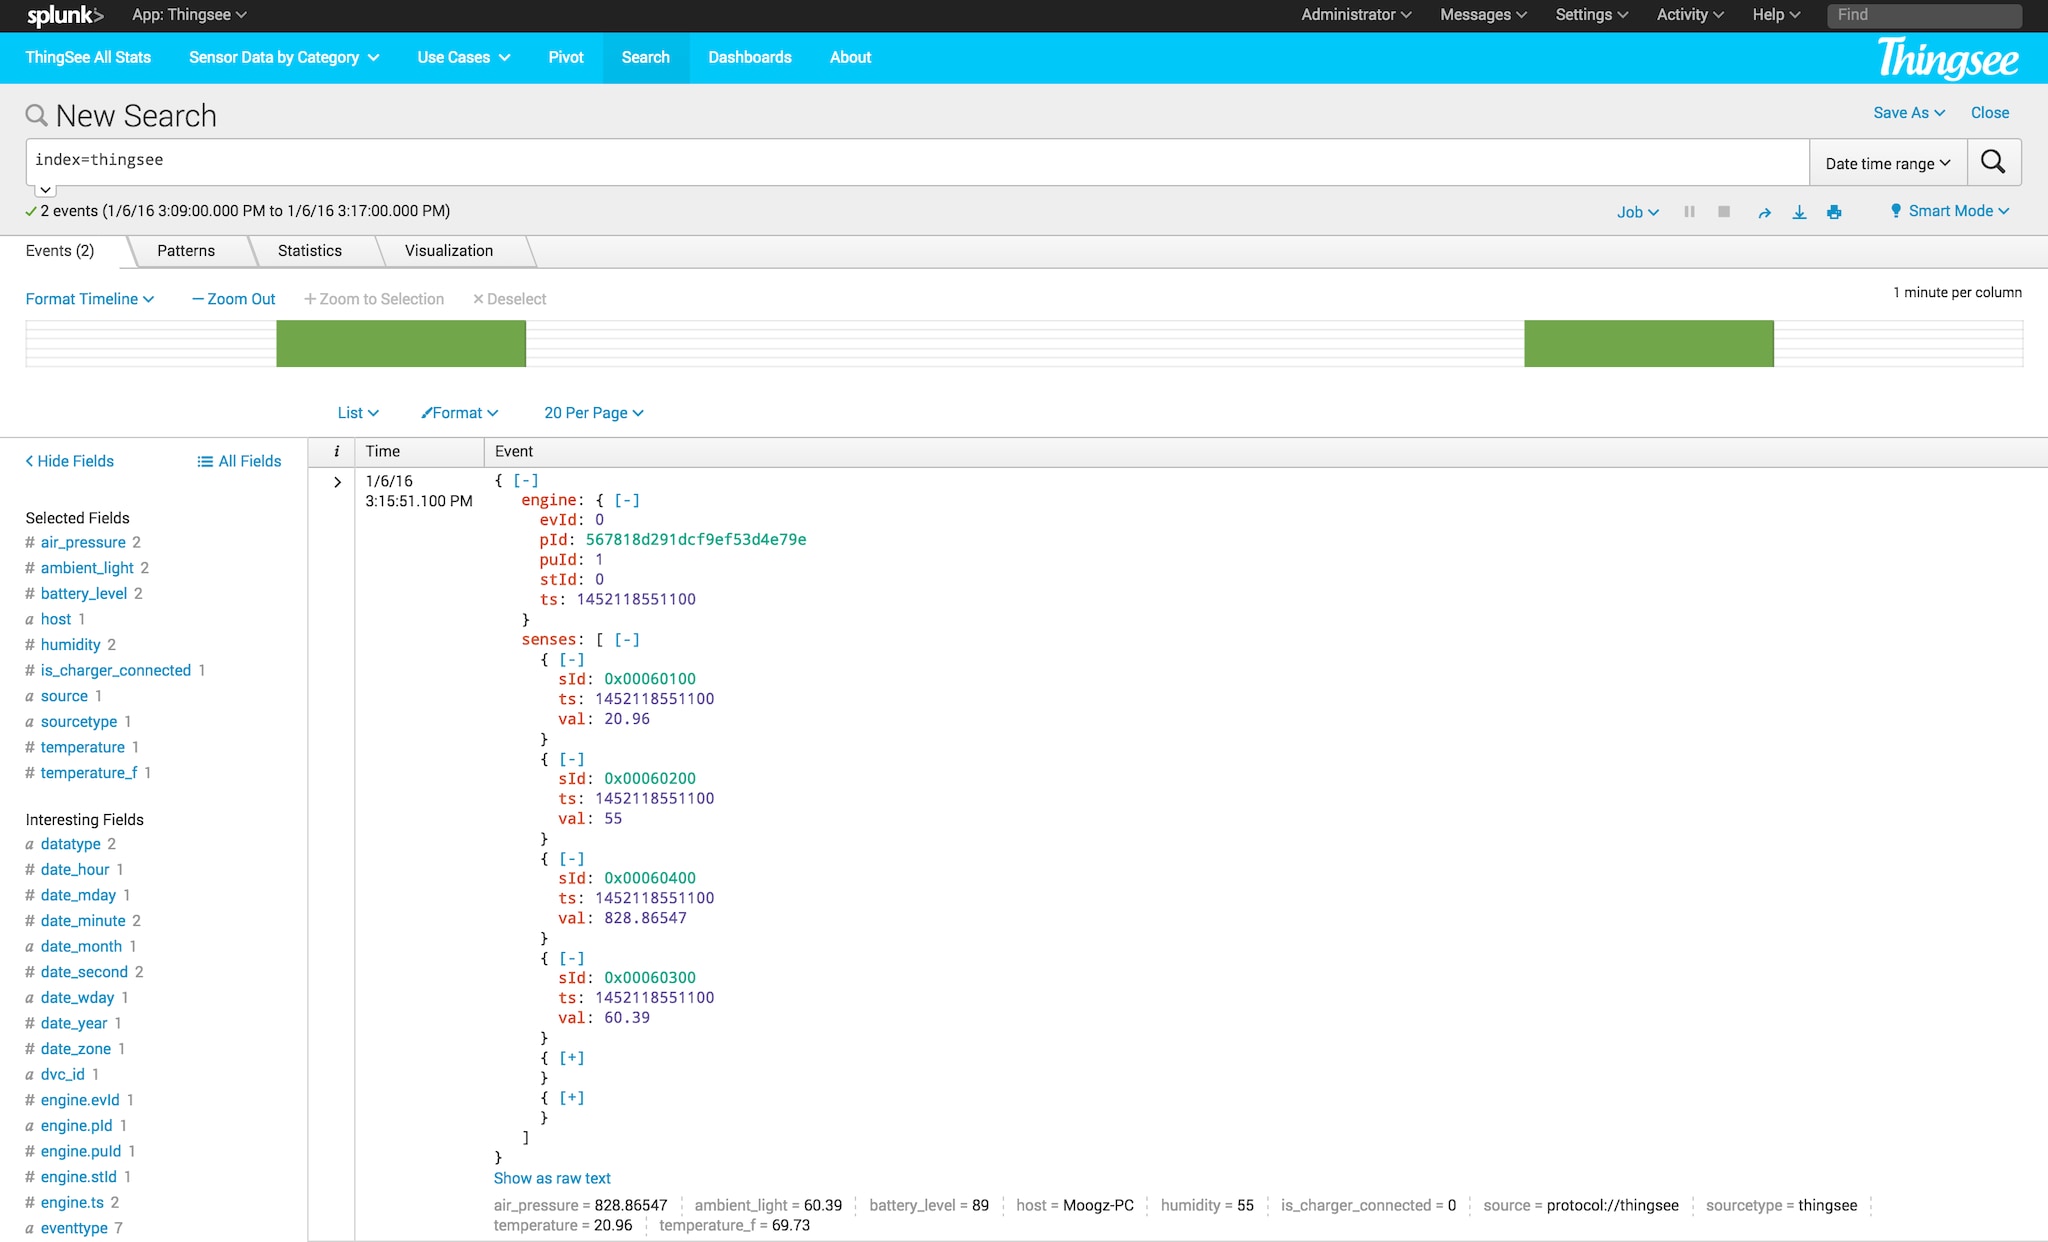Click the index=thingsee search field
Screen dimensions: 2048x1242
(917, 162)
